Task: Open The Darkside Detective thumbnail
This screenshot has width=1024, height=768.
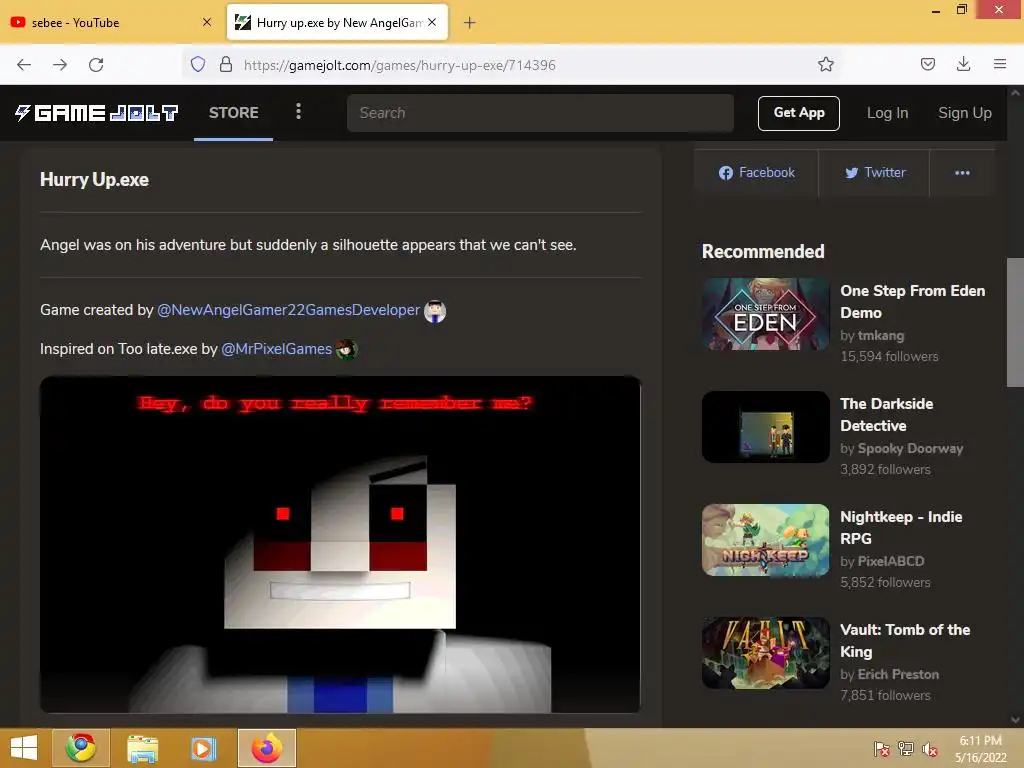Action: click(765, 427)
